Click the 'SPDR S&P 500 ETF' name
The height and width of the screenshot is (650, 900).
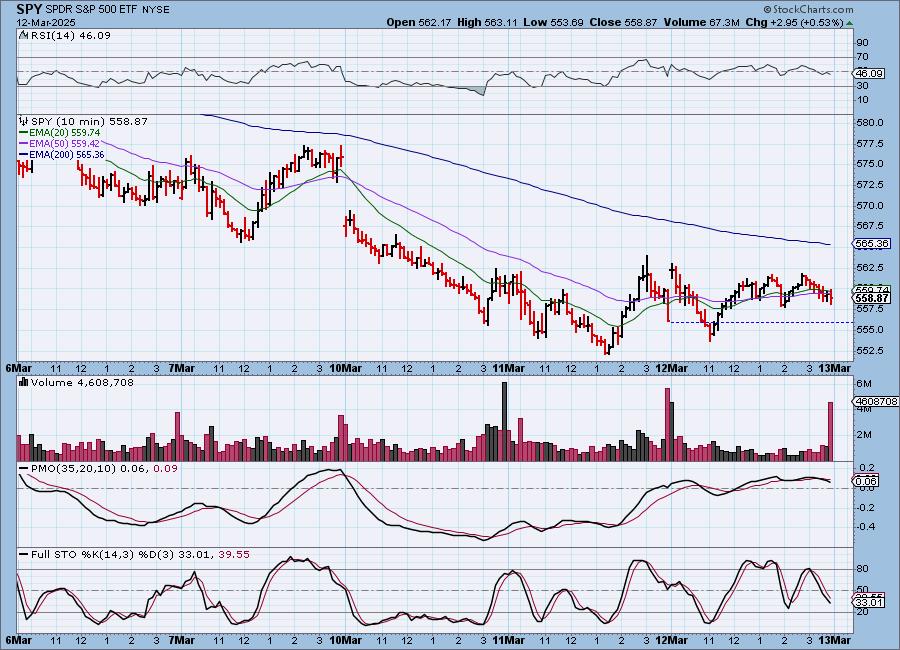click(x=91, y=10)
